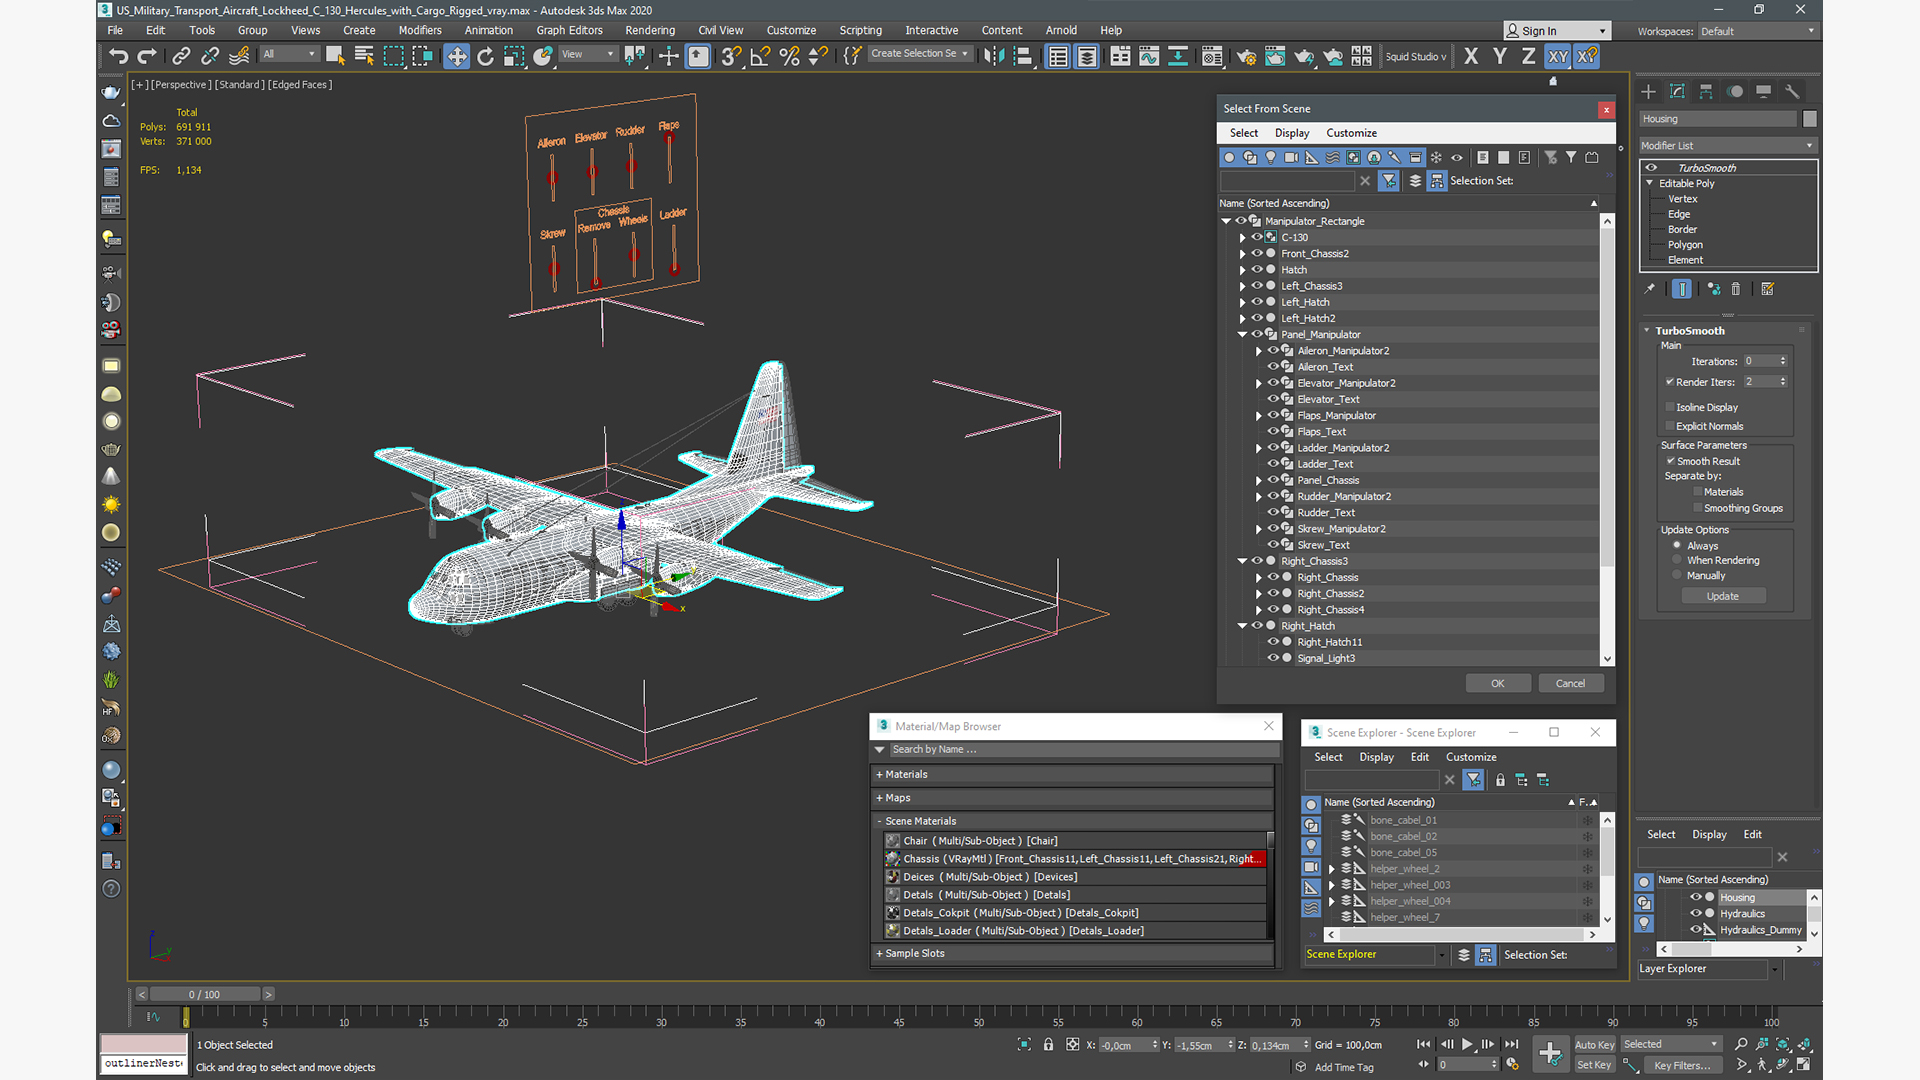Enable Separate by Smoothing Groups checkbox
This screenshot has width=1920, height=1080.
1698,508
